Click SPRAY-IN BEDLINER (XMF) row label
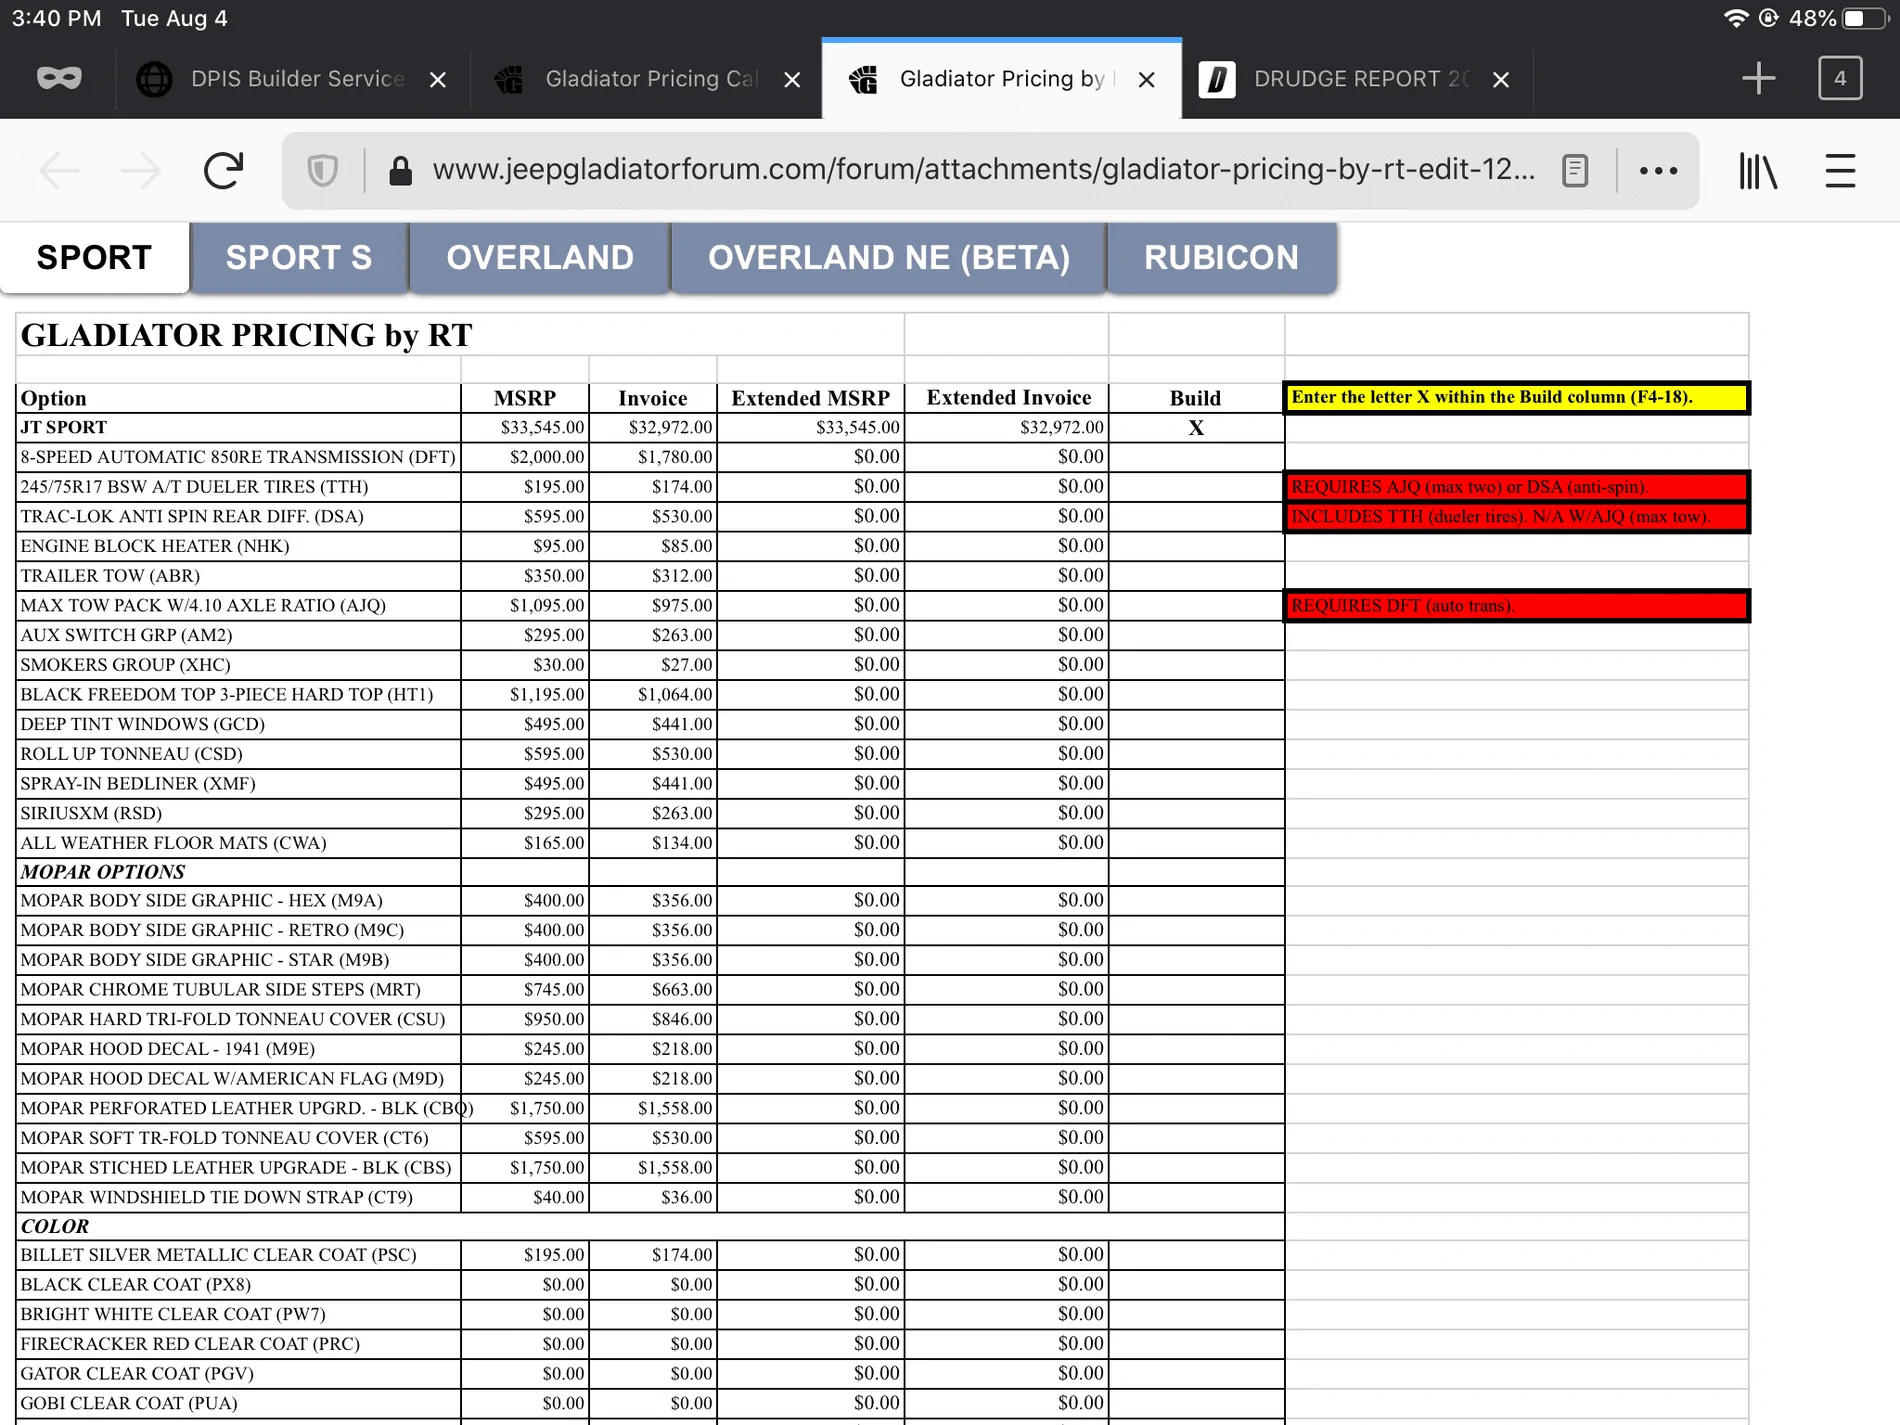The image size is (1900, 1425). tap(138, 784)
